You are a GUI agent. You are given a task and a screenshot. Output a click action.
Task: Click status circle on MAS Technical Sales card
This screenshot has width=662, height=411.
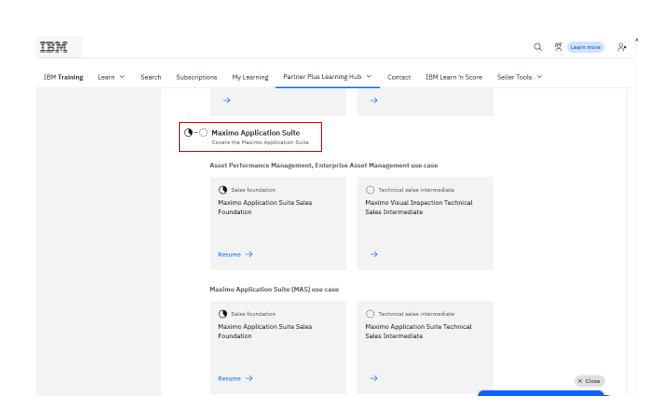370,314
